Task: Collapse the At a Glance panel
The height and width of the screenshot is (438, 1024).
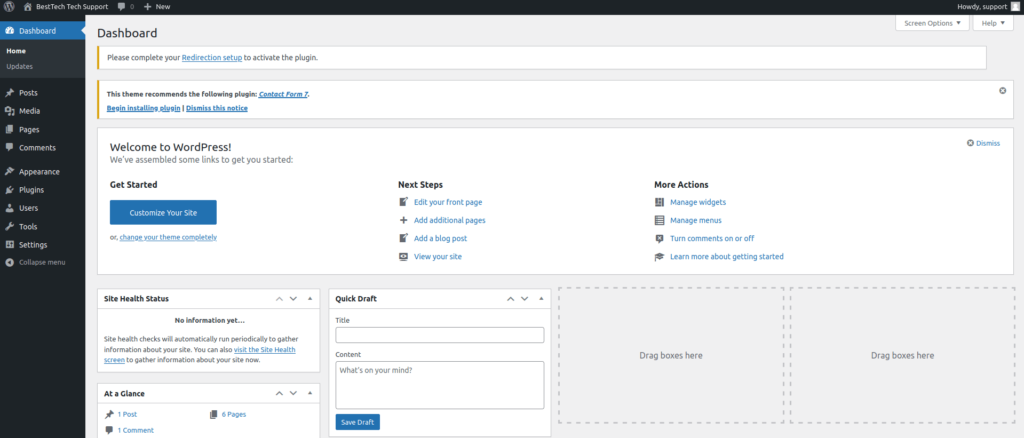Action: [x=310, y=393]
